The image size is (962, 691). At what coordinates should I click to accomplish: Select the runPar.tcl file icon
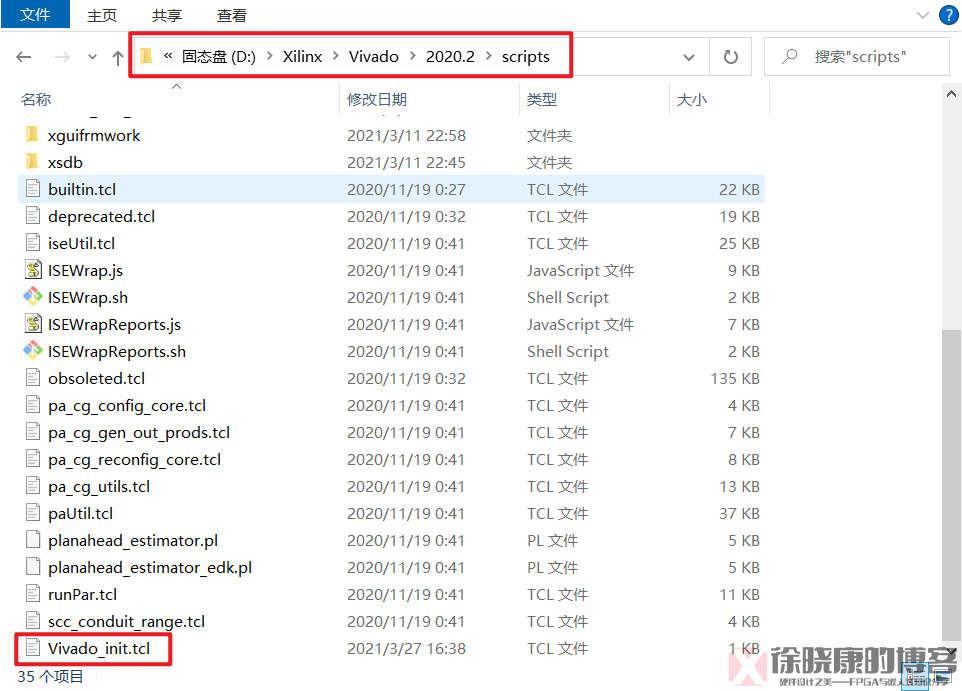click(x=33, y=593)
